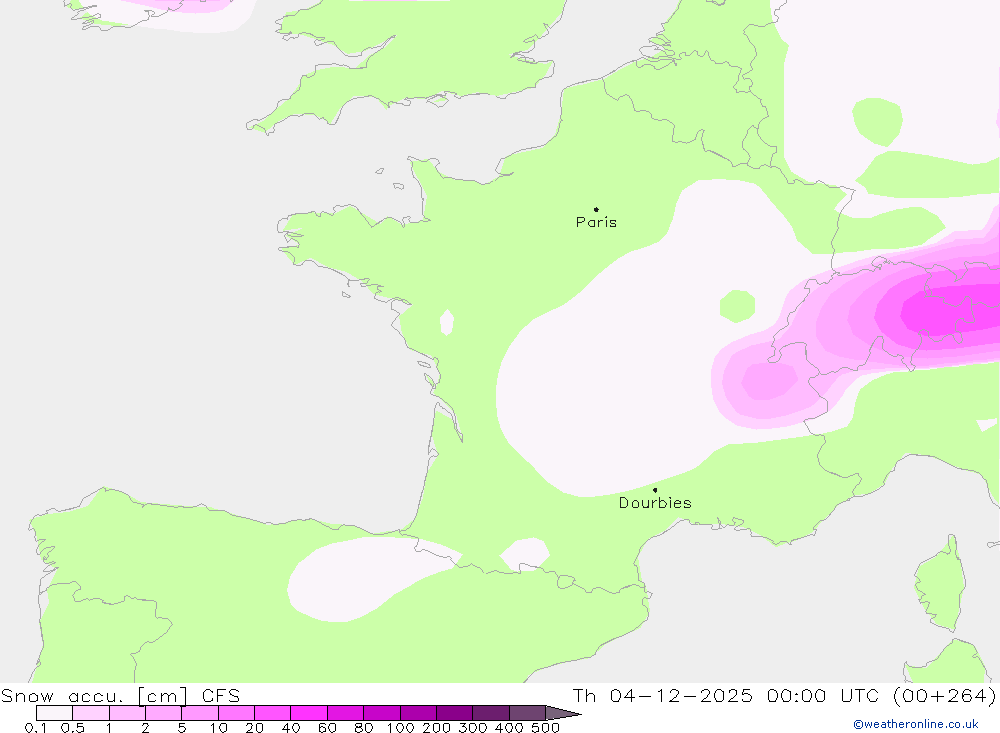Select the black dot marker above Paris
Image resolution: width=1000 pixels, height=733 pixels.
tap(596, 209)
